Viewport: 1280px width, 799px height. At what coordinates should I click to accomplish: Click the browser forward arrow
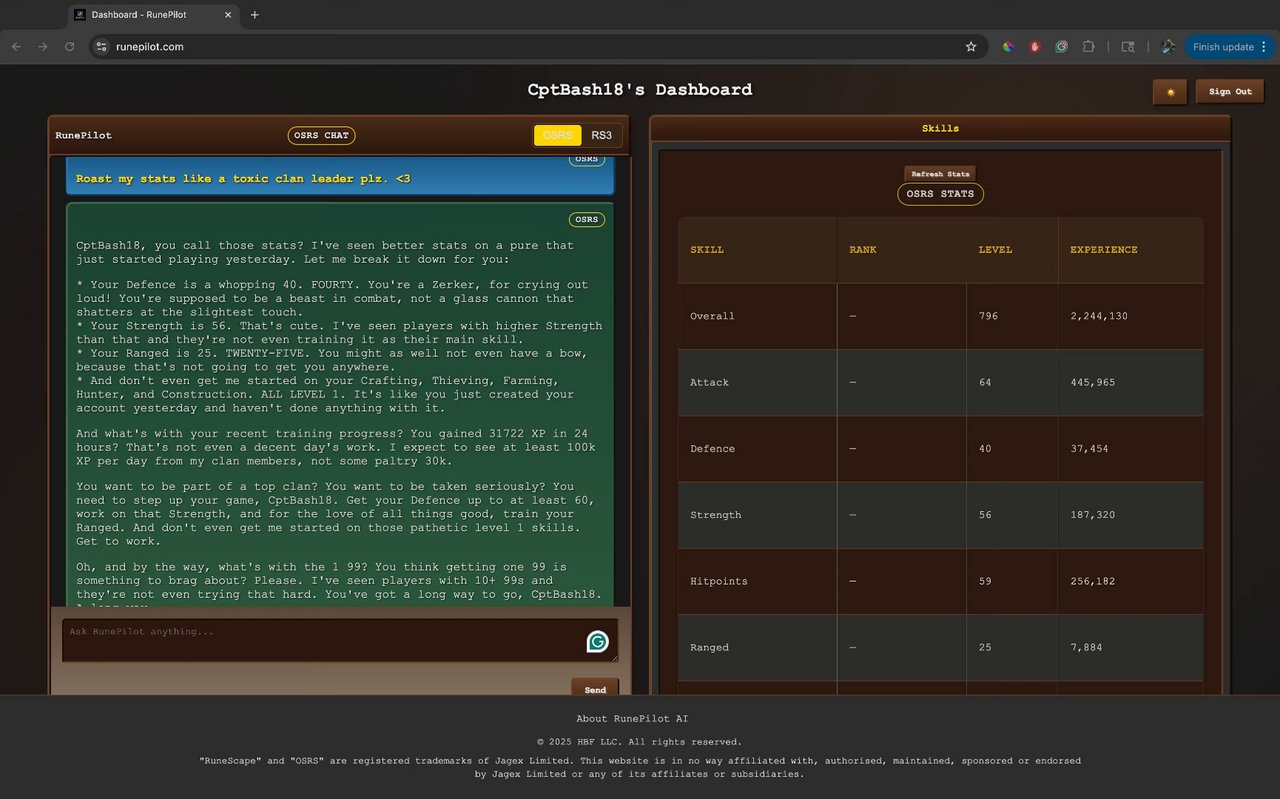point(42,47)
